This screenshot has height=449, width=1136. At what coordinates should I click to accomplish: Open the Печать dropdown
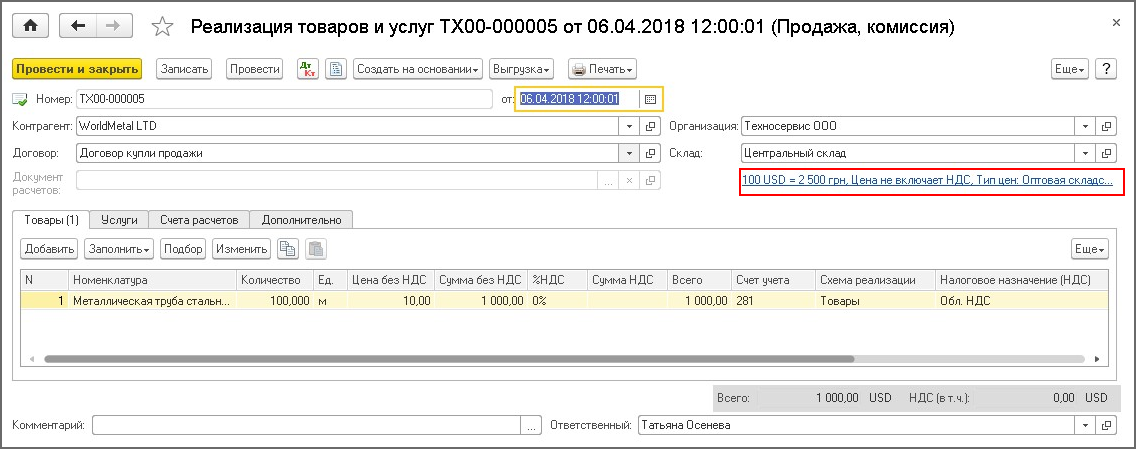602,69
